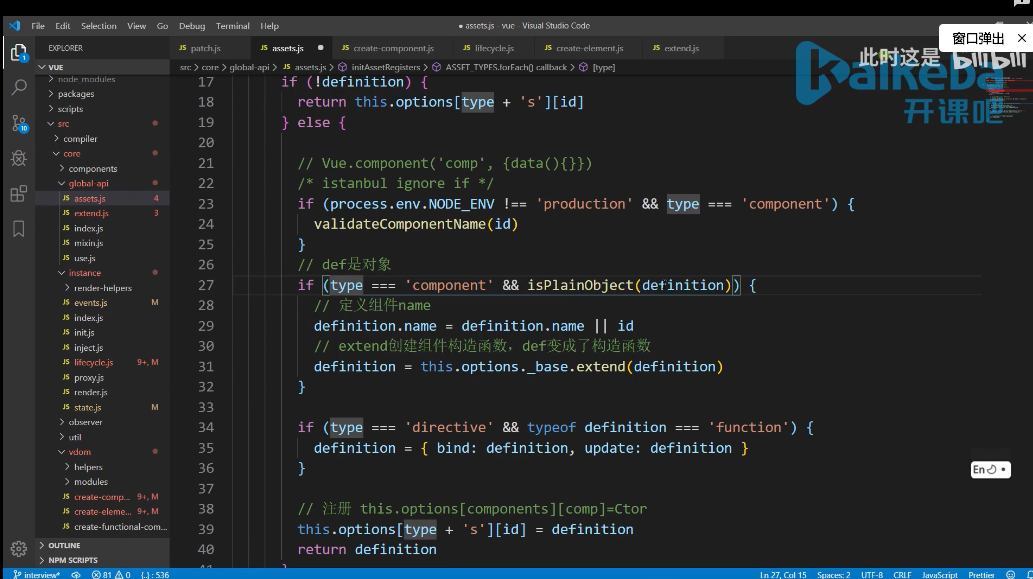Screen dimensions: 1033x579
Task: Click the Prettier status item
Action: coord(981,574)
